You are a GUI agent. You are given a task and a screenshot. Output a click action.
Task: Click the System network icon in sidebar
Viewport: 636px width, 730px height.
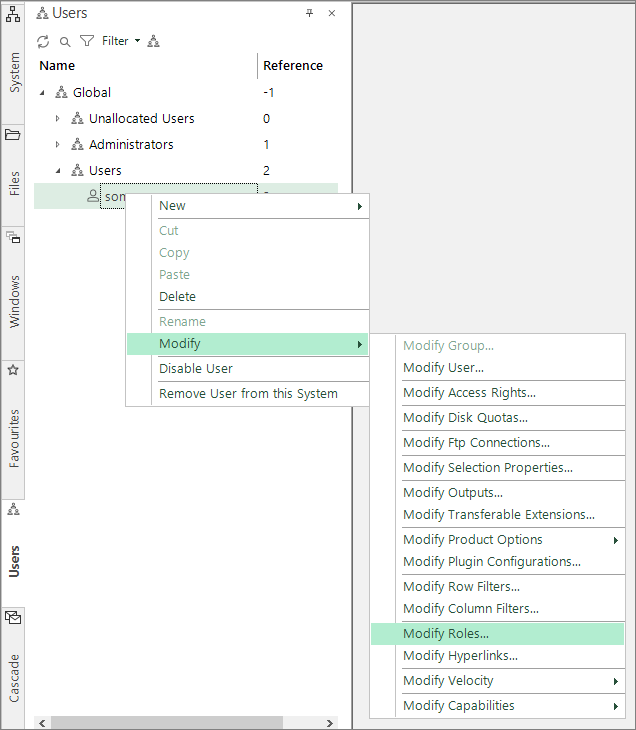tap(13, 14)
